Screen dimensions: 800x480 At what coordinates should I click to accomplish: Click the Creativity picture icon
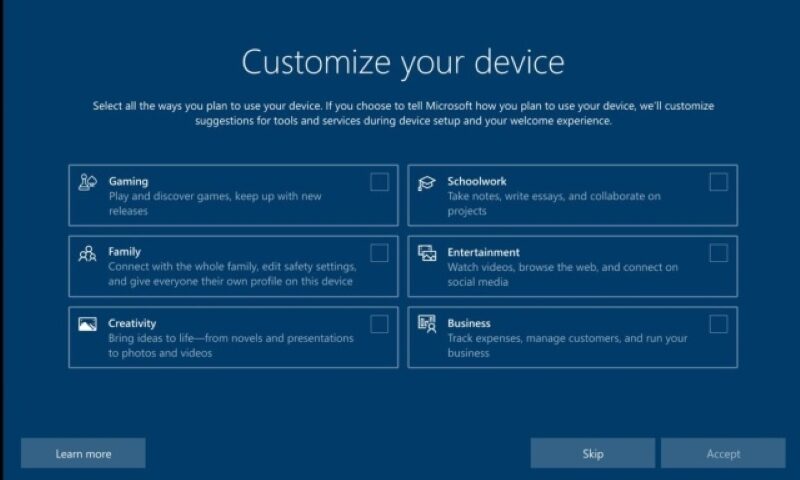point(87,324)
